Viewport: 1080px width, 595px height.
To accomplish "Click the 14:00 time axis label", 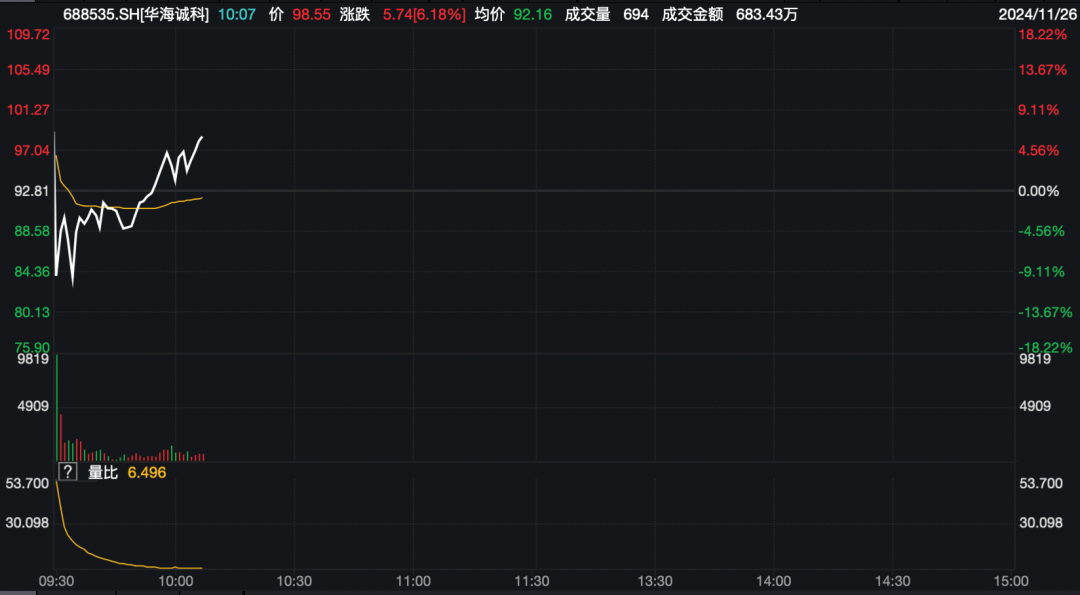I will (773, 581).
